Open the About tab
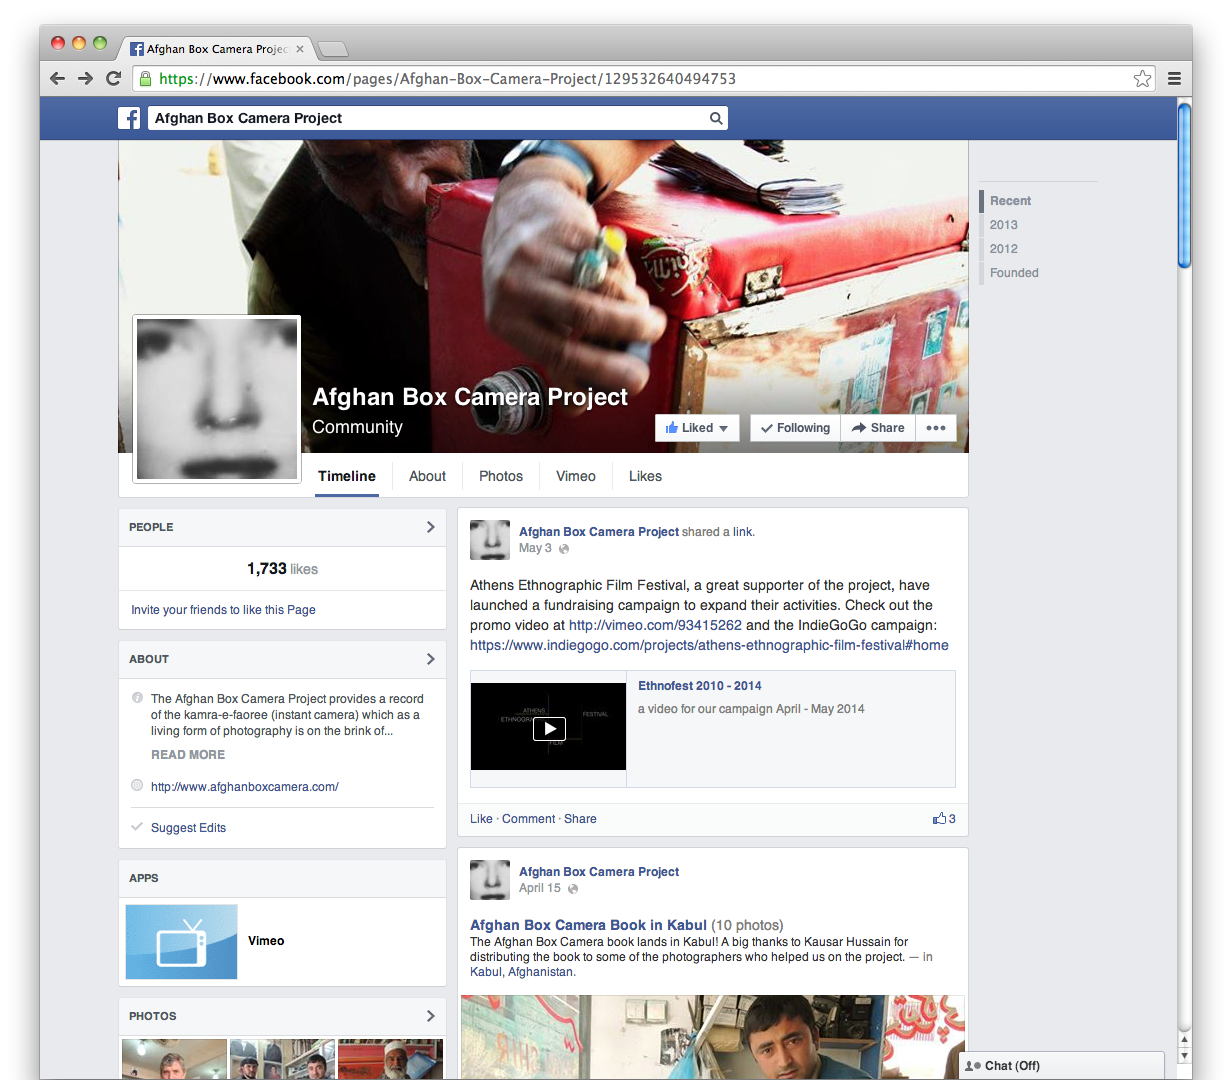Image resolution: width=1232 pixels, height=1080 pixels. pyautogui.click(x=427, y=476)
